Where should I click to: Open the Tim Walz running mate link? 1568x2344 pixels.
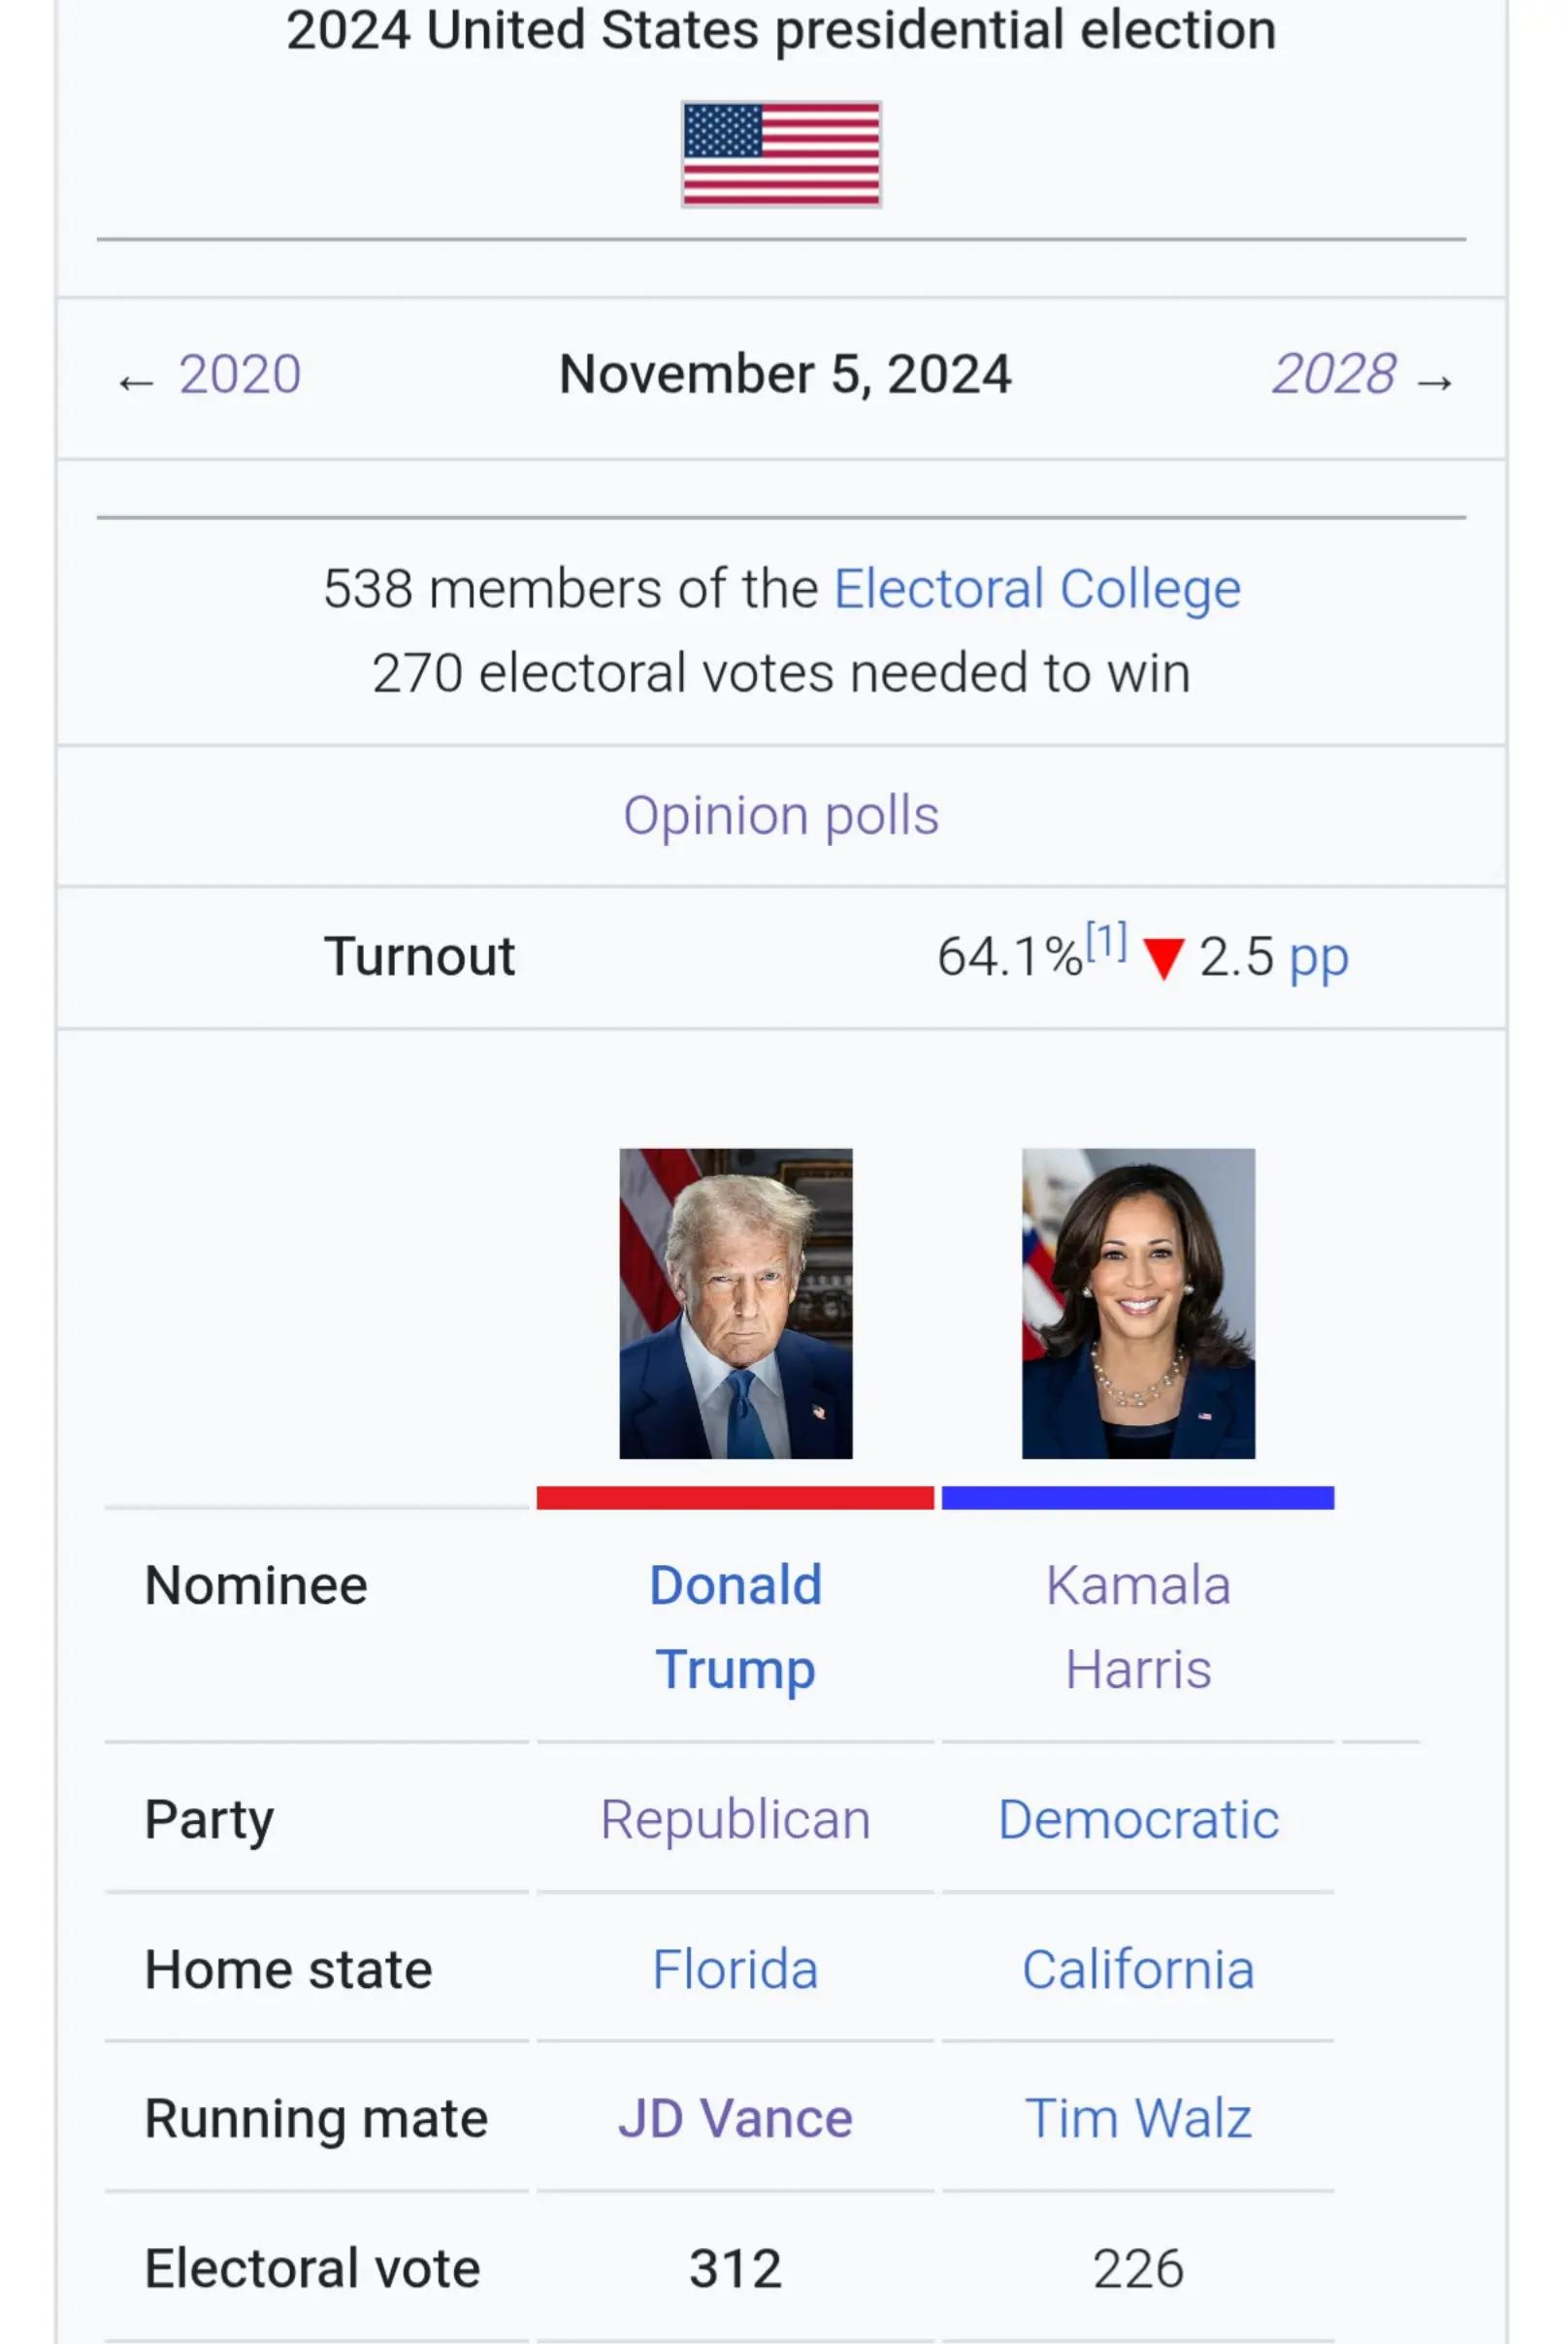tap(1138, 2119)
